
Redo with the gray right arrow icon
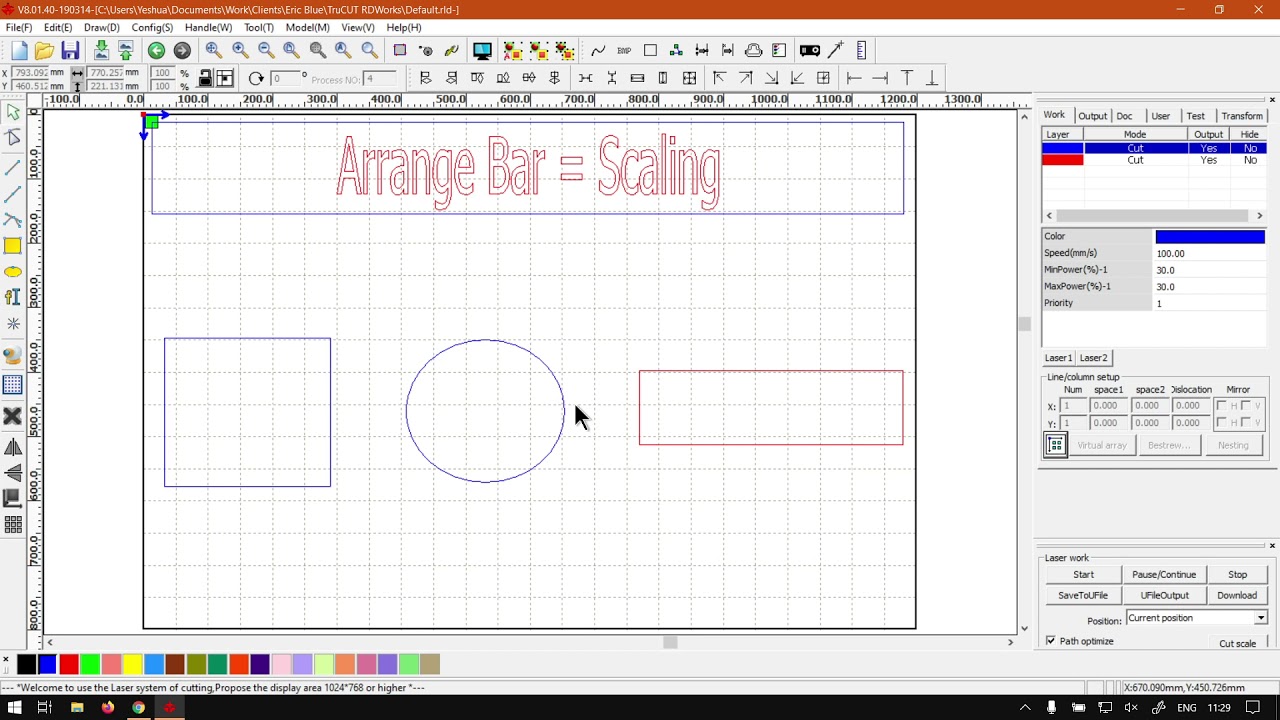coord(182,51)
